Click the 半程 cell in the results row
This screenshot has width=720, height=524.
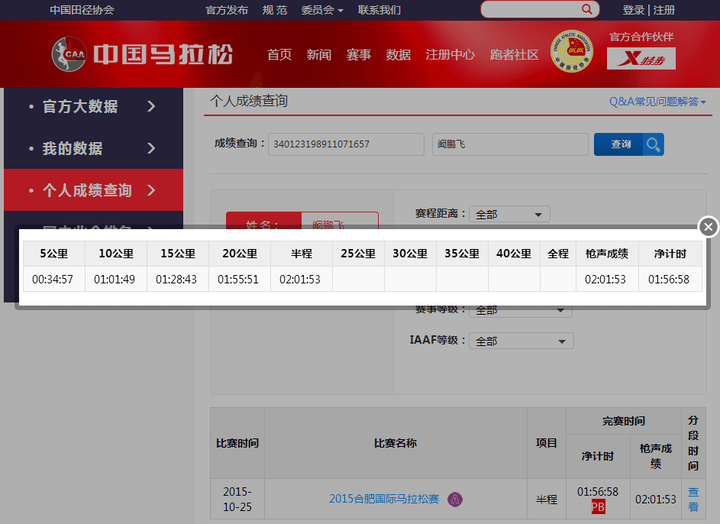click(x=546, y=499)
